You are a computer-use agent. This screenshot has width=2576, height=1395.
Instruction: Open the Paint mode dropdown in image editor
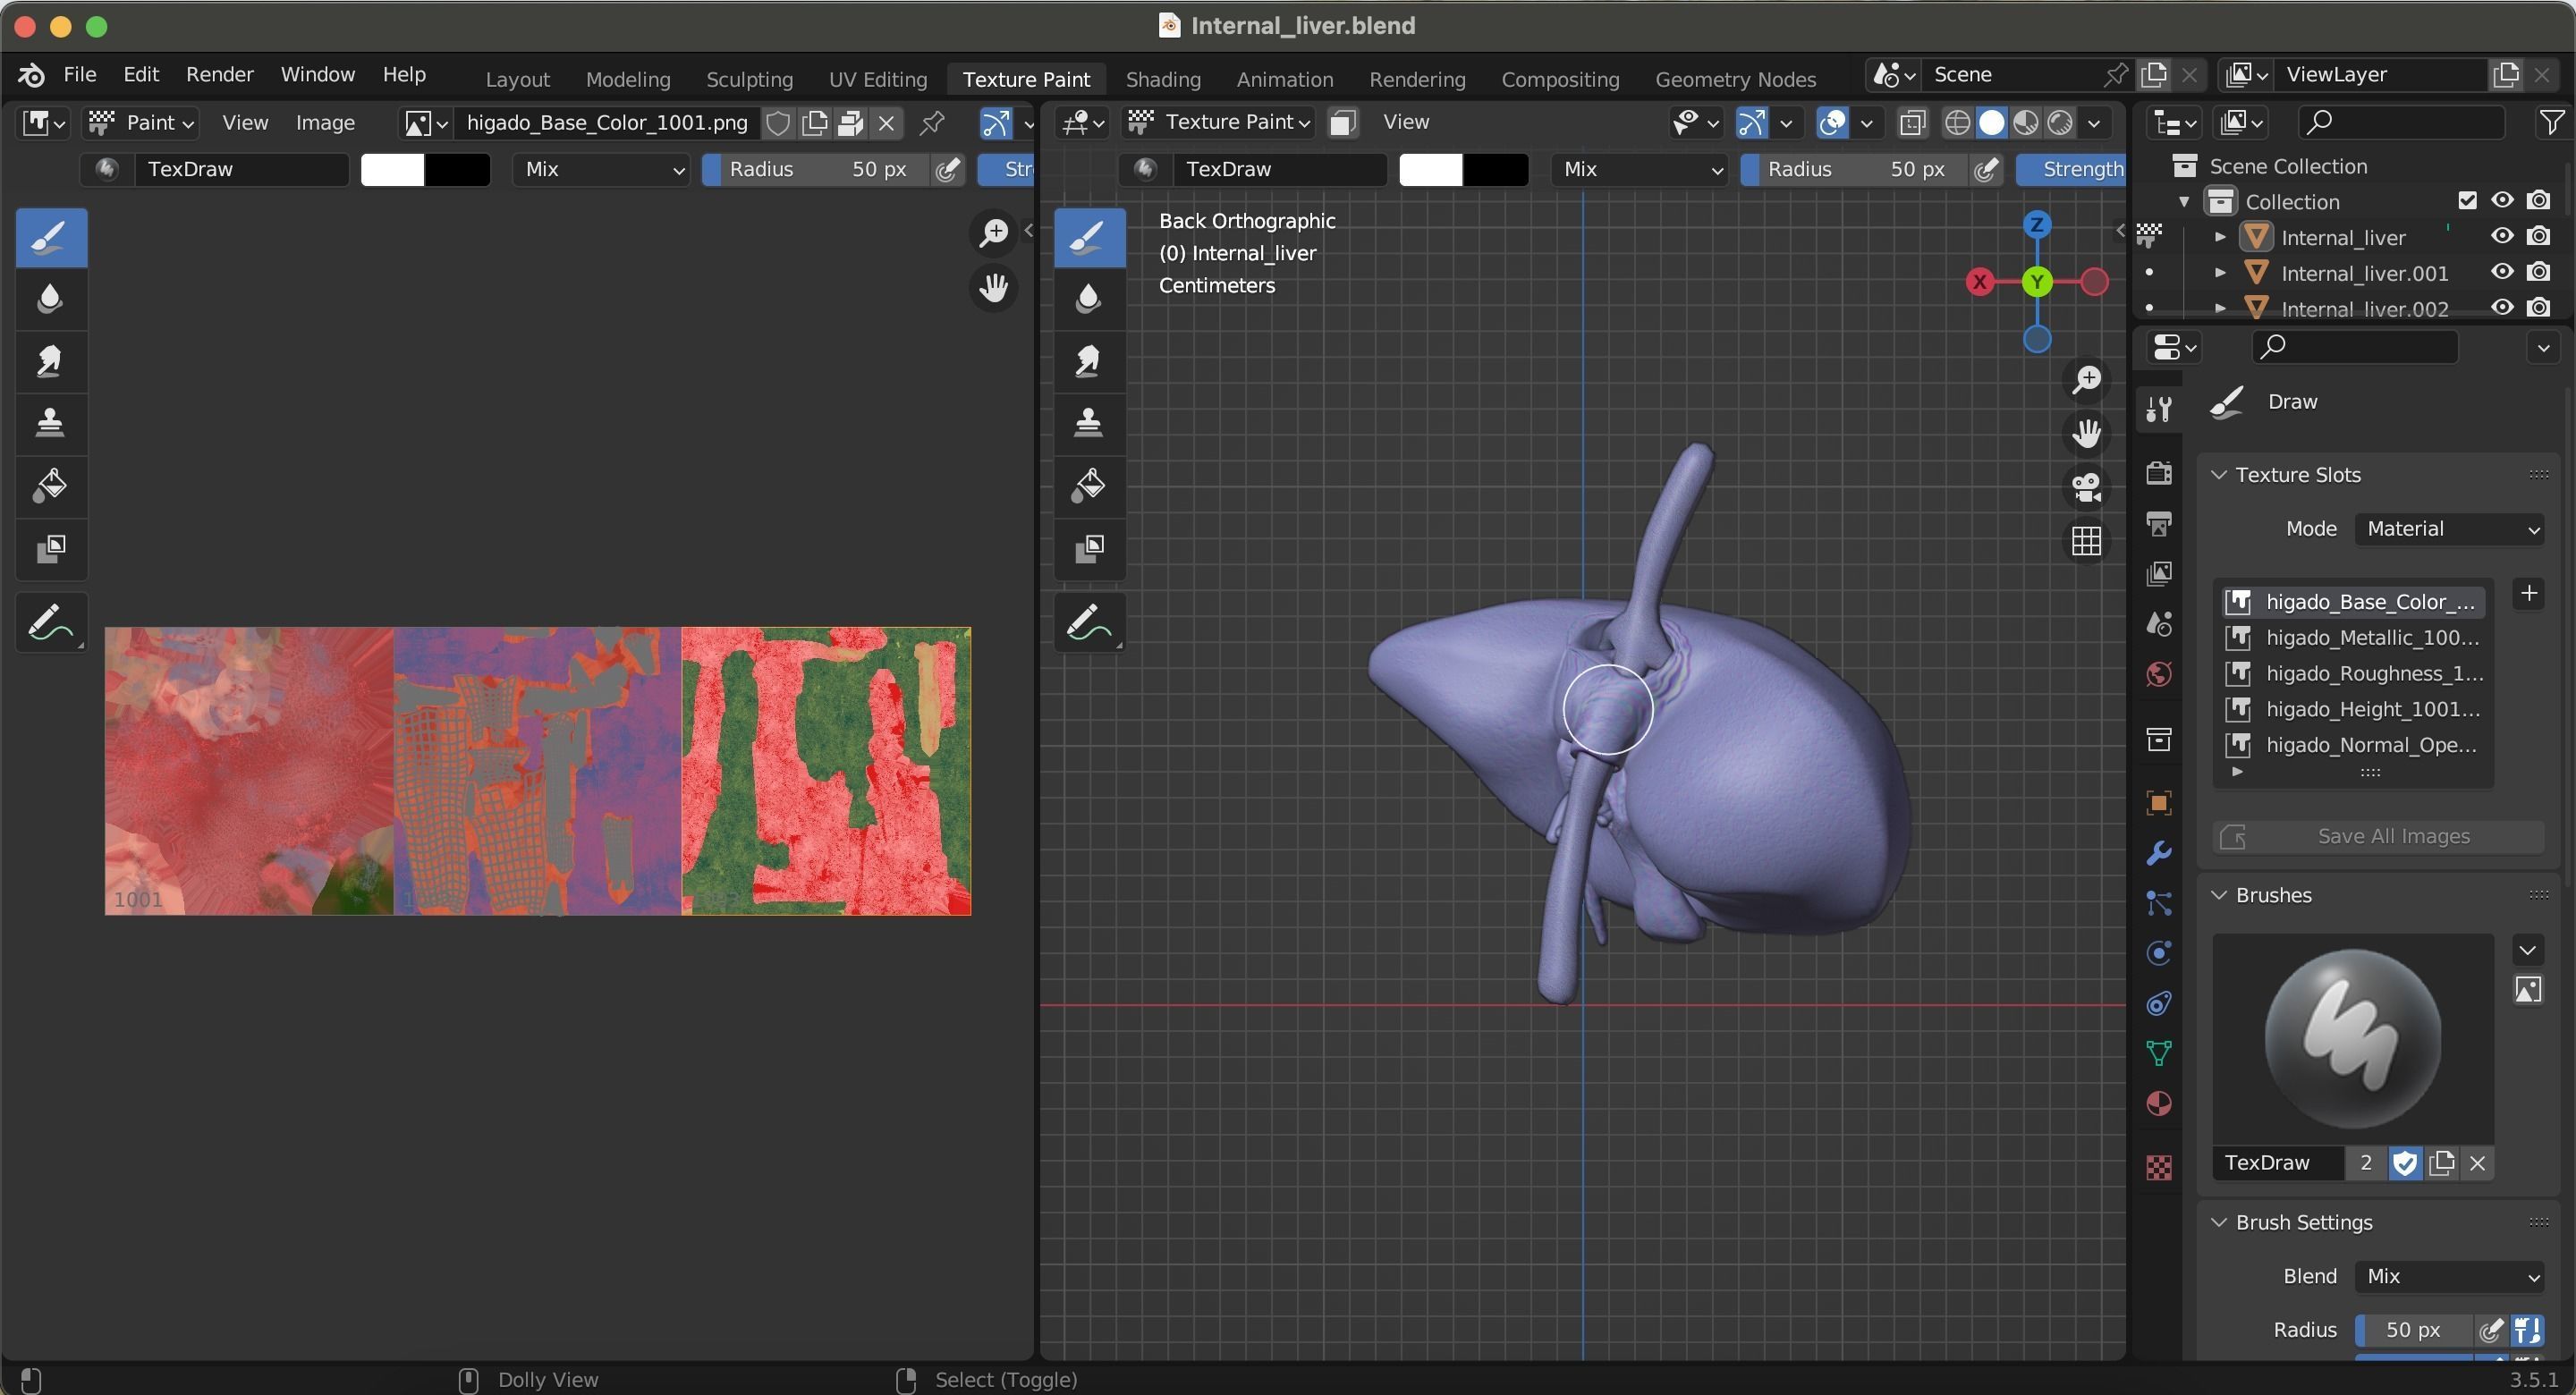coord(141,122)
